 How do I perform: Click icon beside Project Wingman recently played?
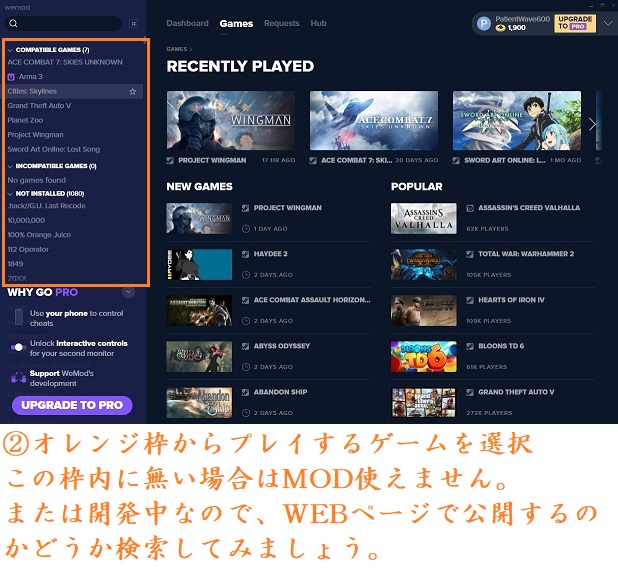point(170,160)
